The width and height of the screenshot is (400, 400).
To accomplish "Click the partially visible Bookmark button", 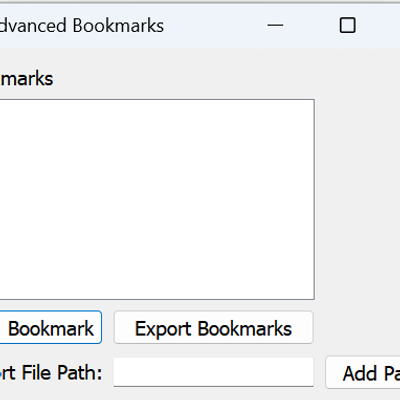I will [51, 327].
